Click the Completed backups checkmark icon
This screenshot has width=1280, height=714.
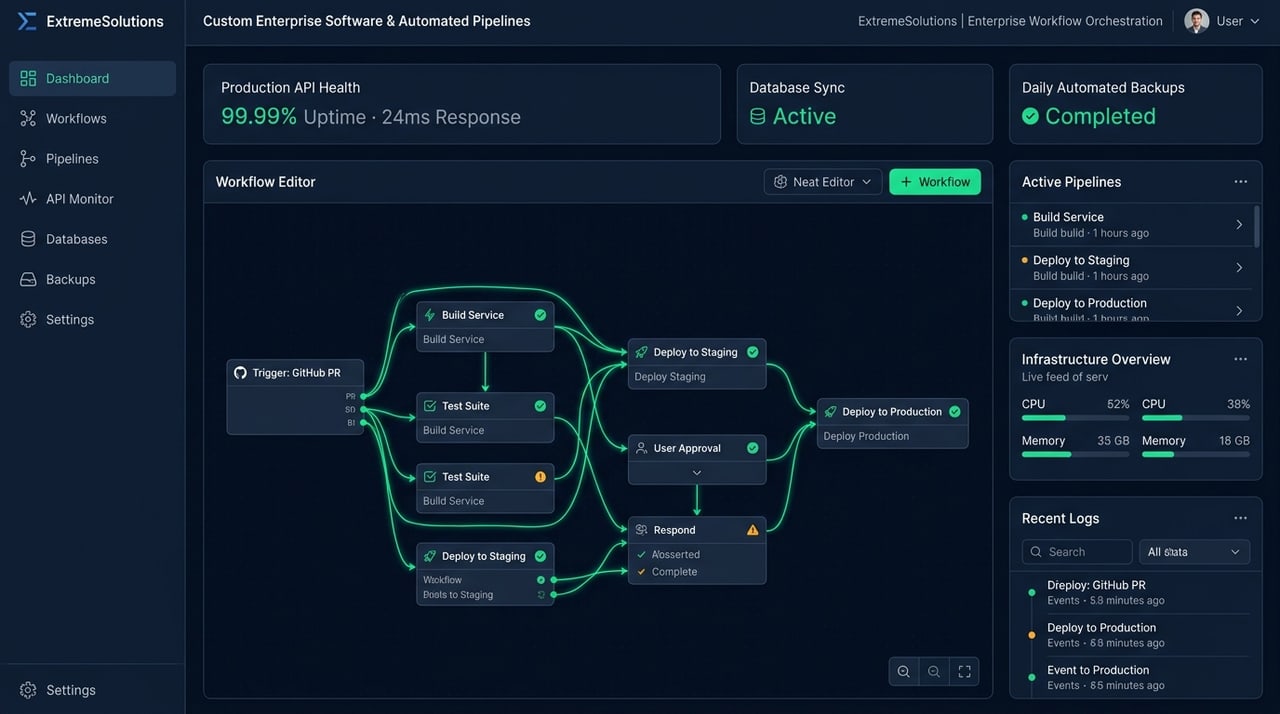tap(1030, 116)
